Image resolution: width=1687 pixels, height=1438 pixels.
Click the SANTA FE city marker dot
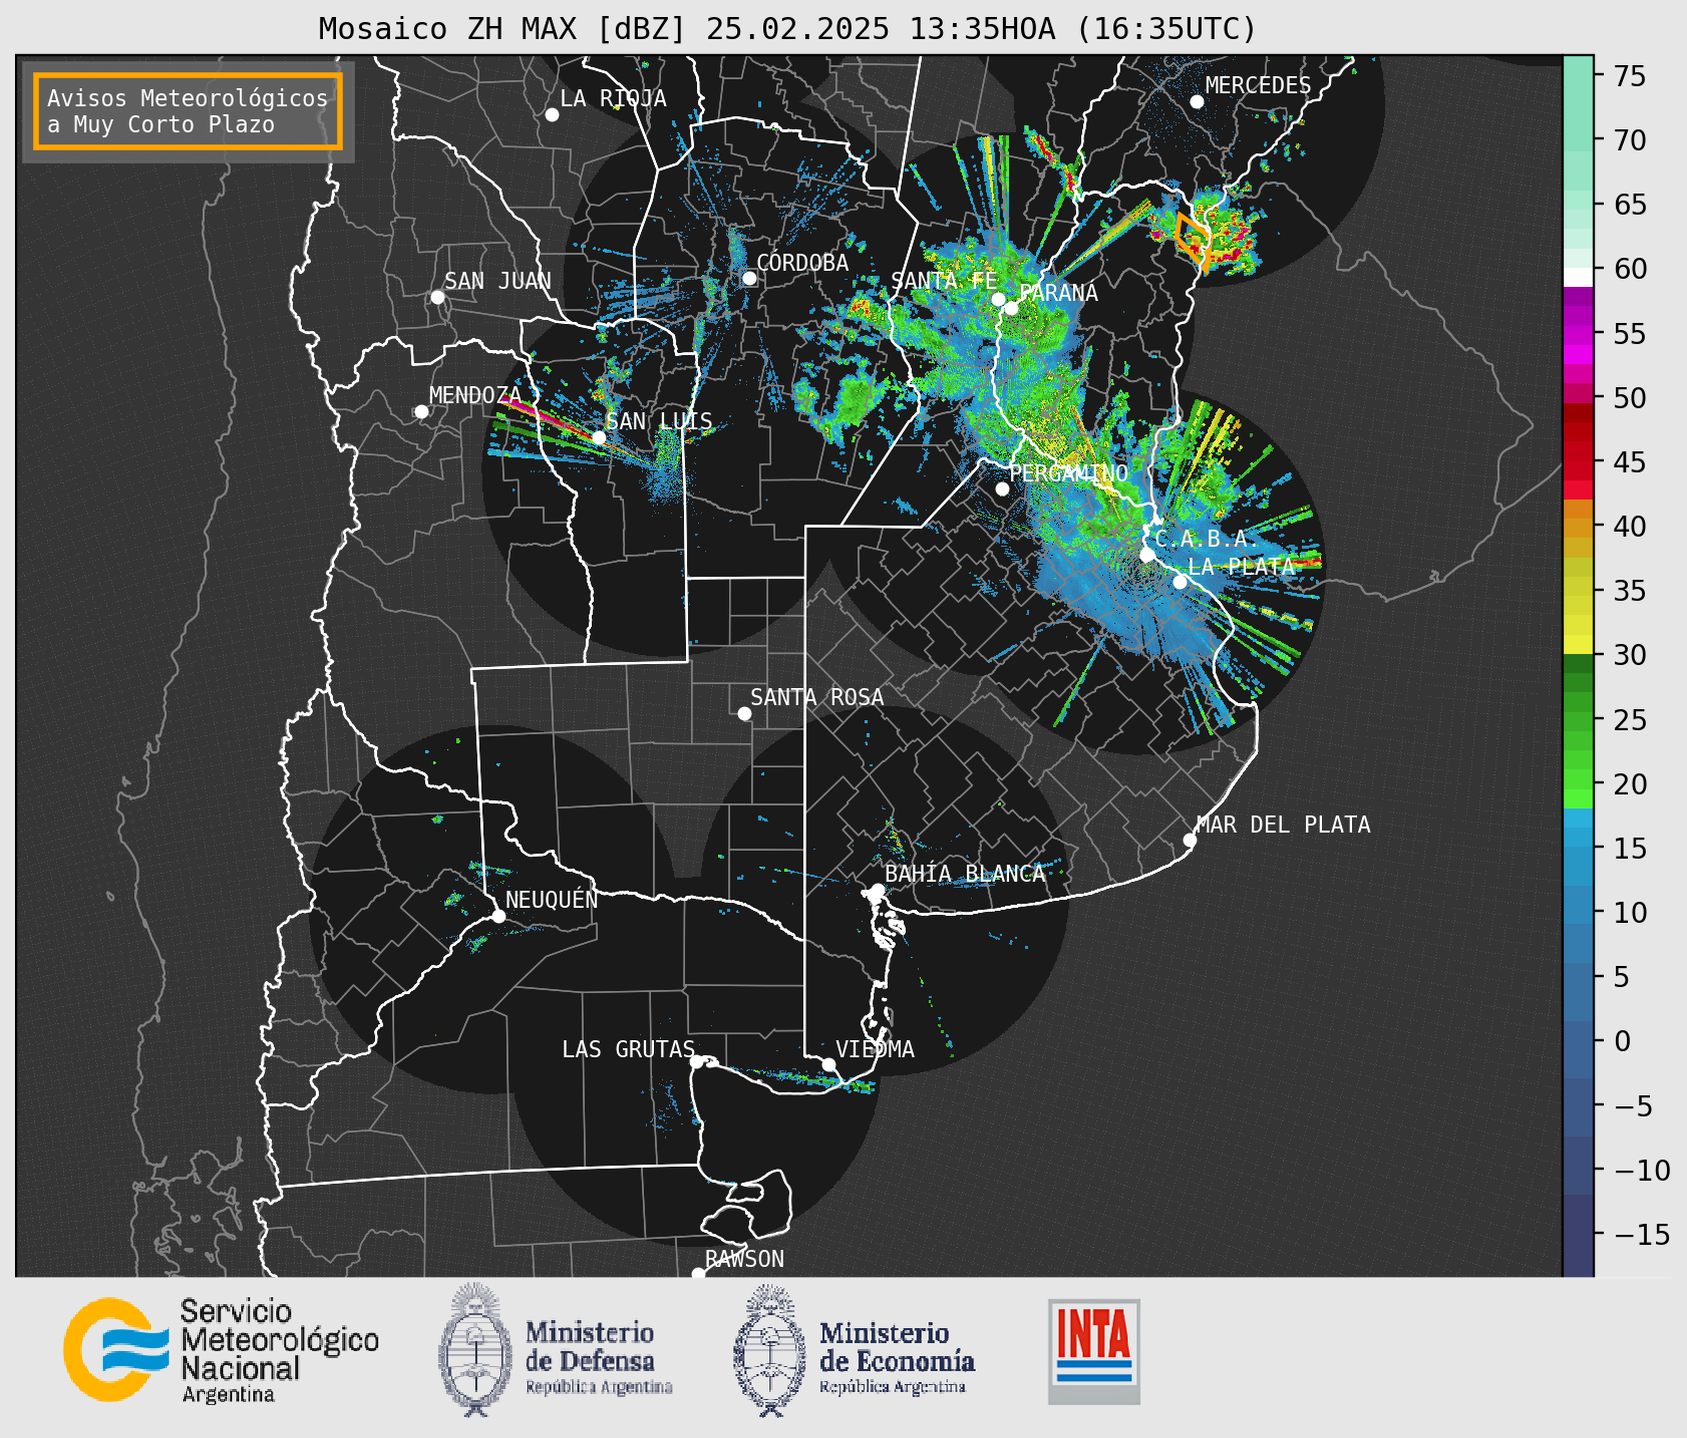(x=998, y=299)
